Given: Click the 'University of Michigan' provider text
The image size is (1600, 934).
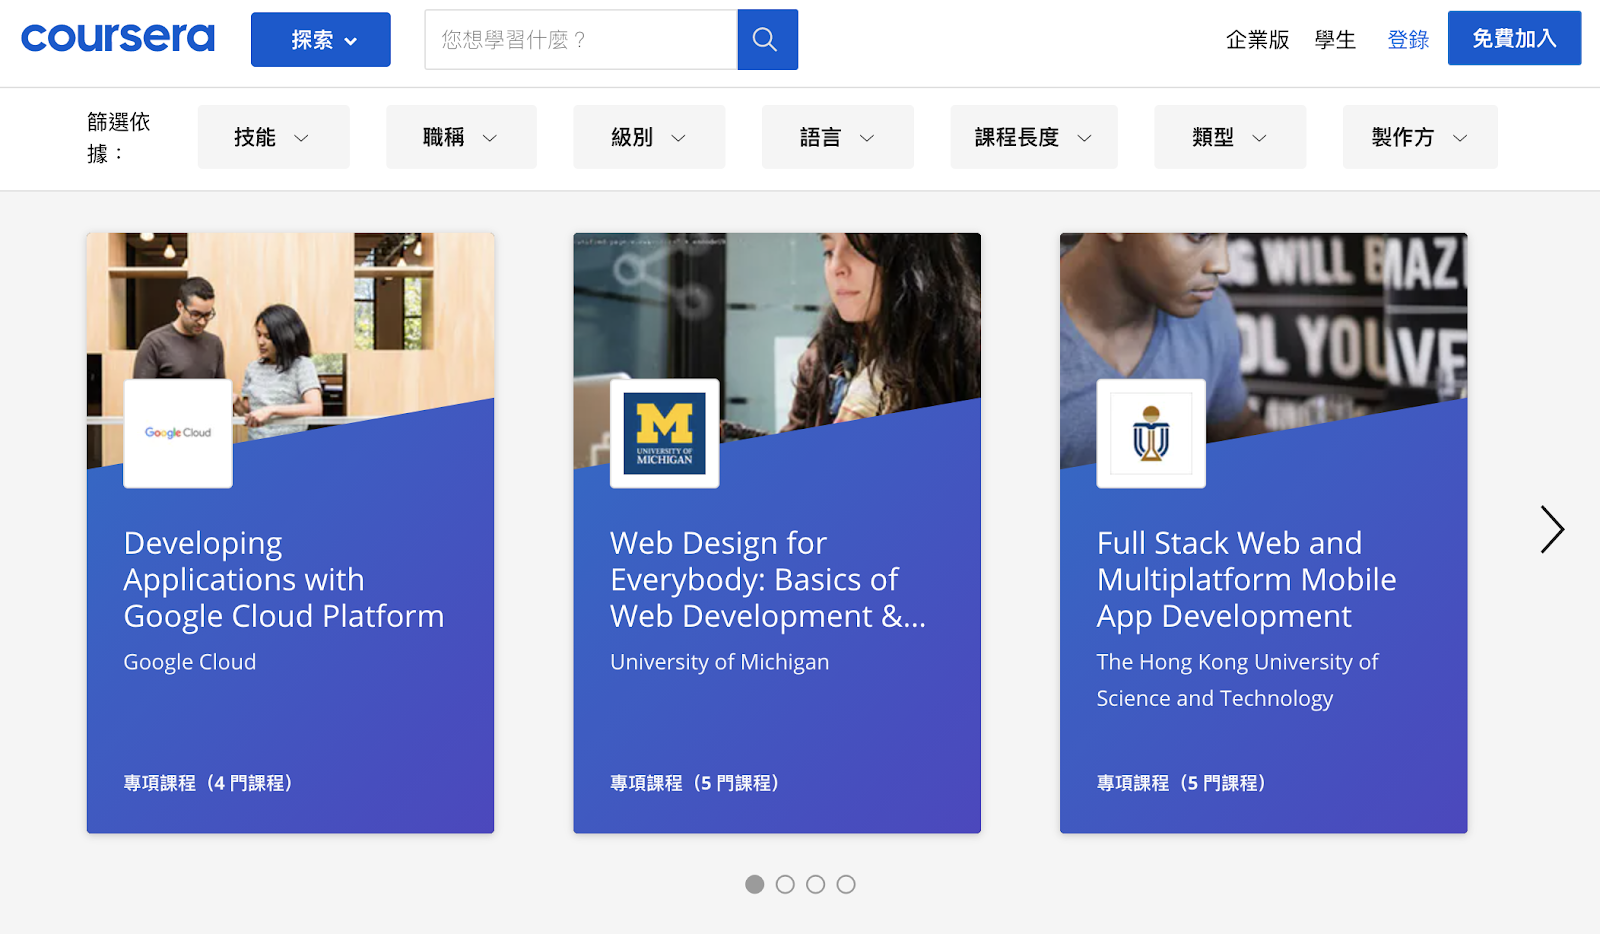Looking at the screenshot, I should coord(720,662).
